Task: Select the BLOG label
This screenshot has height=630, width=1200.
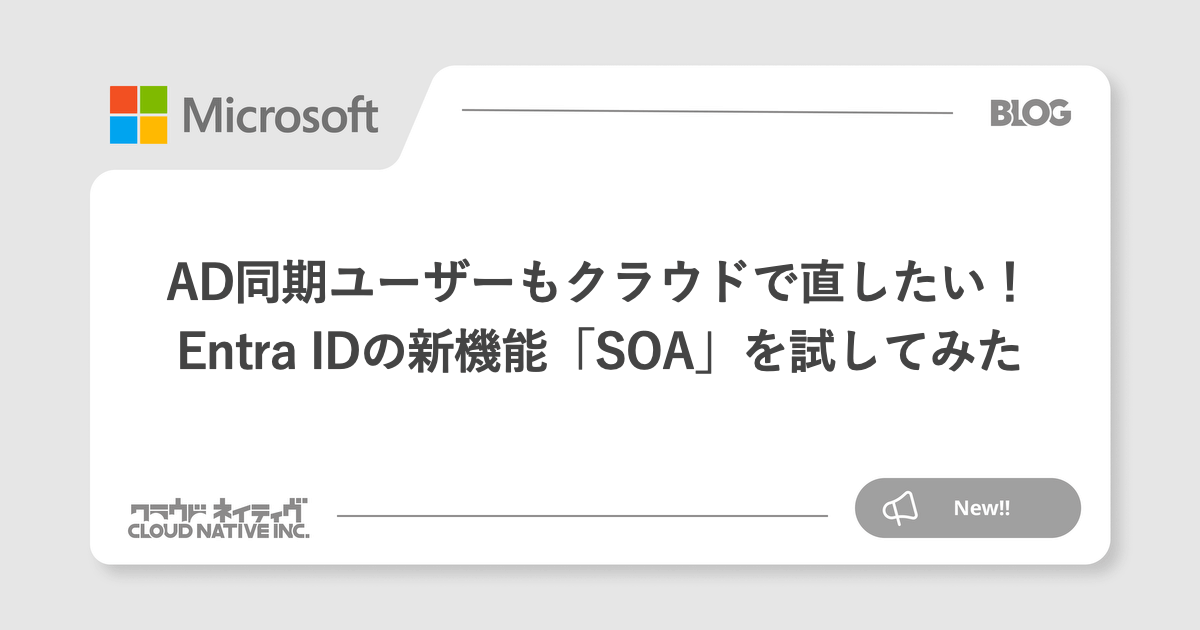Action: click(x=1030, y=113)
